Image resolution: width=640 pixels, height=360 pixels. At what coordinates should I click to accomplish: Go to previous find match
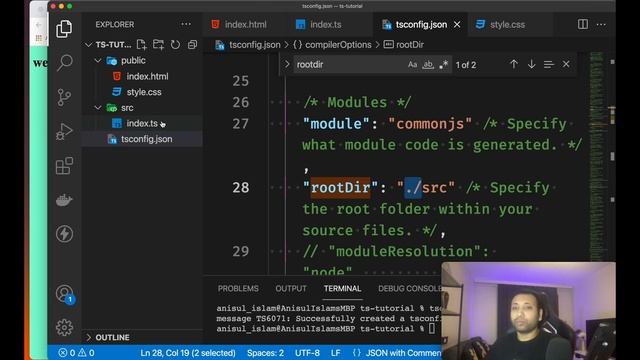tap(513, 64)
